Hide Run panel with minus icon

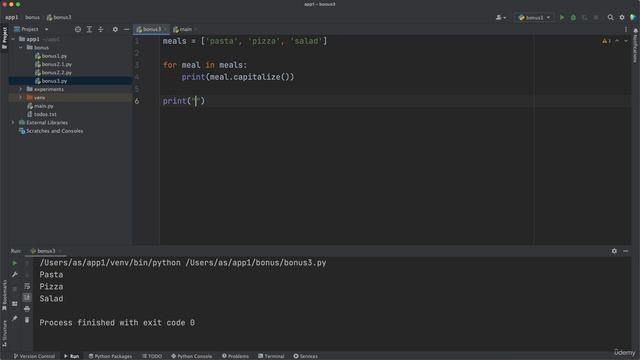click(x=626, y=251)
